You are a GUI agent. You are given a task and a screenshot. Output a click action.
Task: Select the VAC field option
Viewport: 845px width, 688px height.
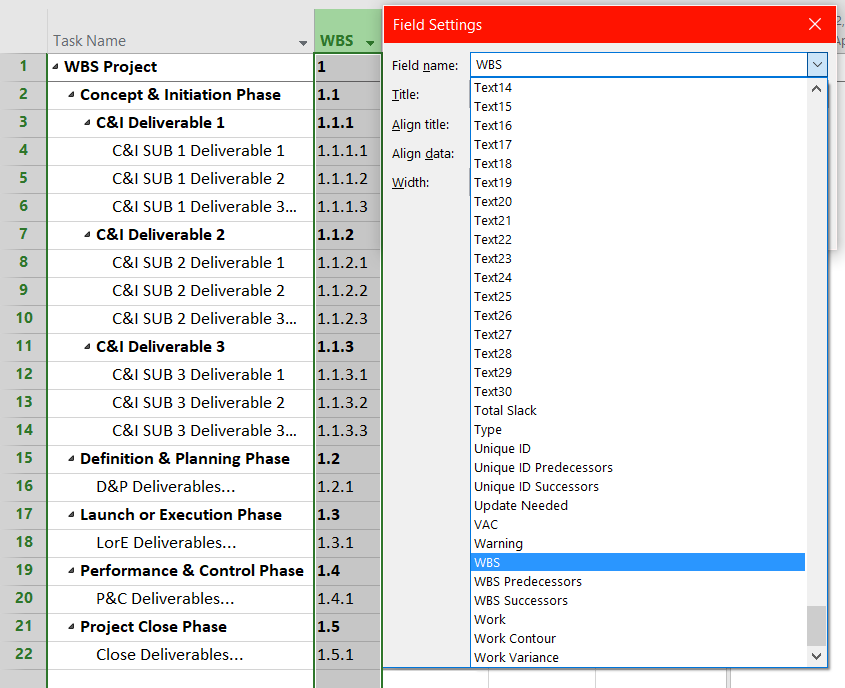pos(638,524)
